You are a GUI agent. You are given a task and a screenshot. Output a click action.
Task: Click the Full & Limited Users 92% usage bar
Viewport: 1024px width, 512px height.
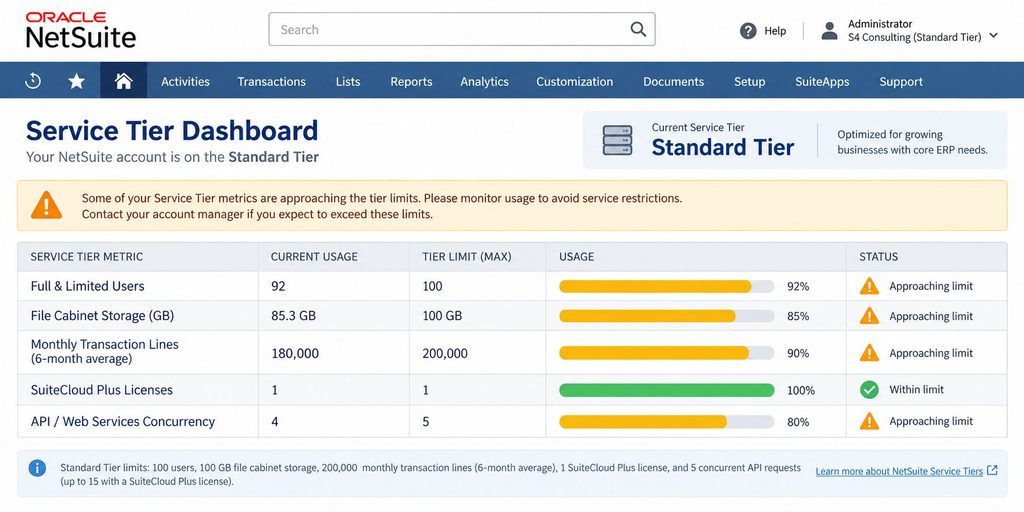point(667,286)
